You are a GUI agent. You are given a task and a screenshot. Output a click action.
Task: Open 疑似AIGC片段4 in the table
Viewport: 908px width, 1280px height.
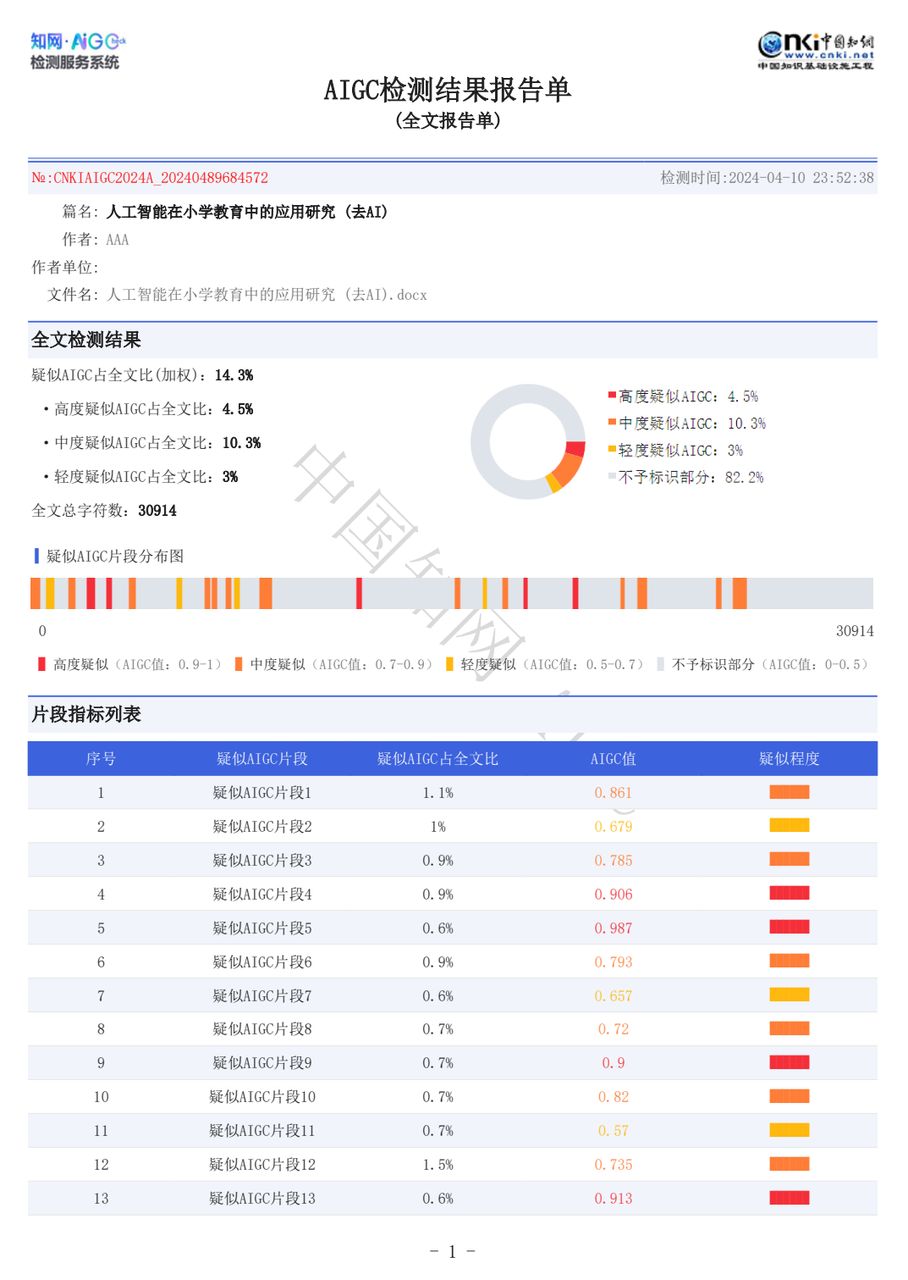pos(262,895)
